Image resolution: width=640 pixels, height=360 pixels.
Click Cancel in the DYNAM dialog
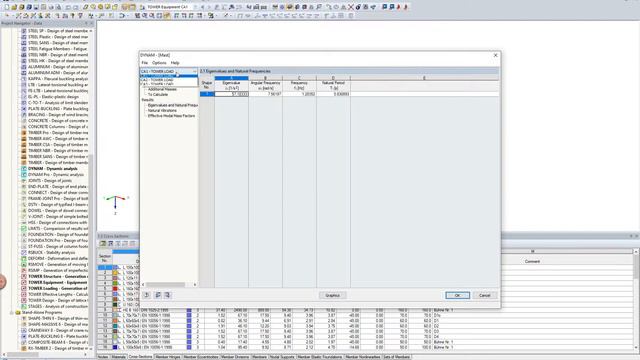[x=484, y=295]
